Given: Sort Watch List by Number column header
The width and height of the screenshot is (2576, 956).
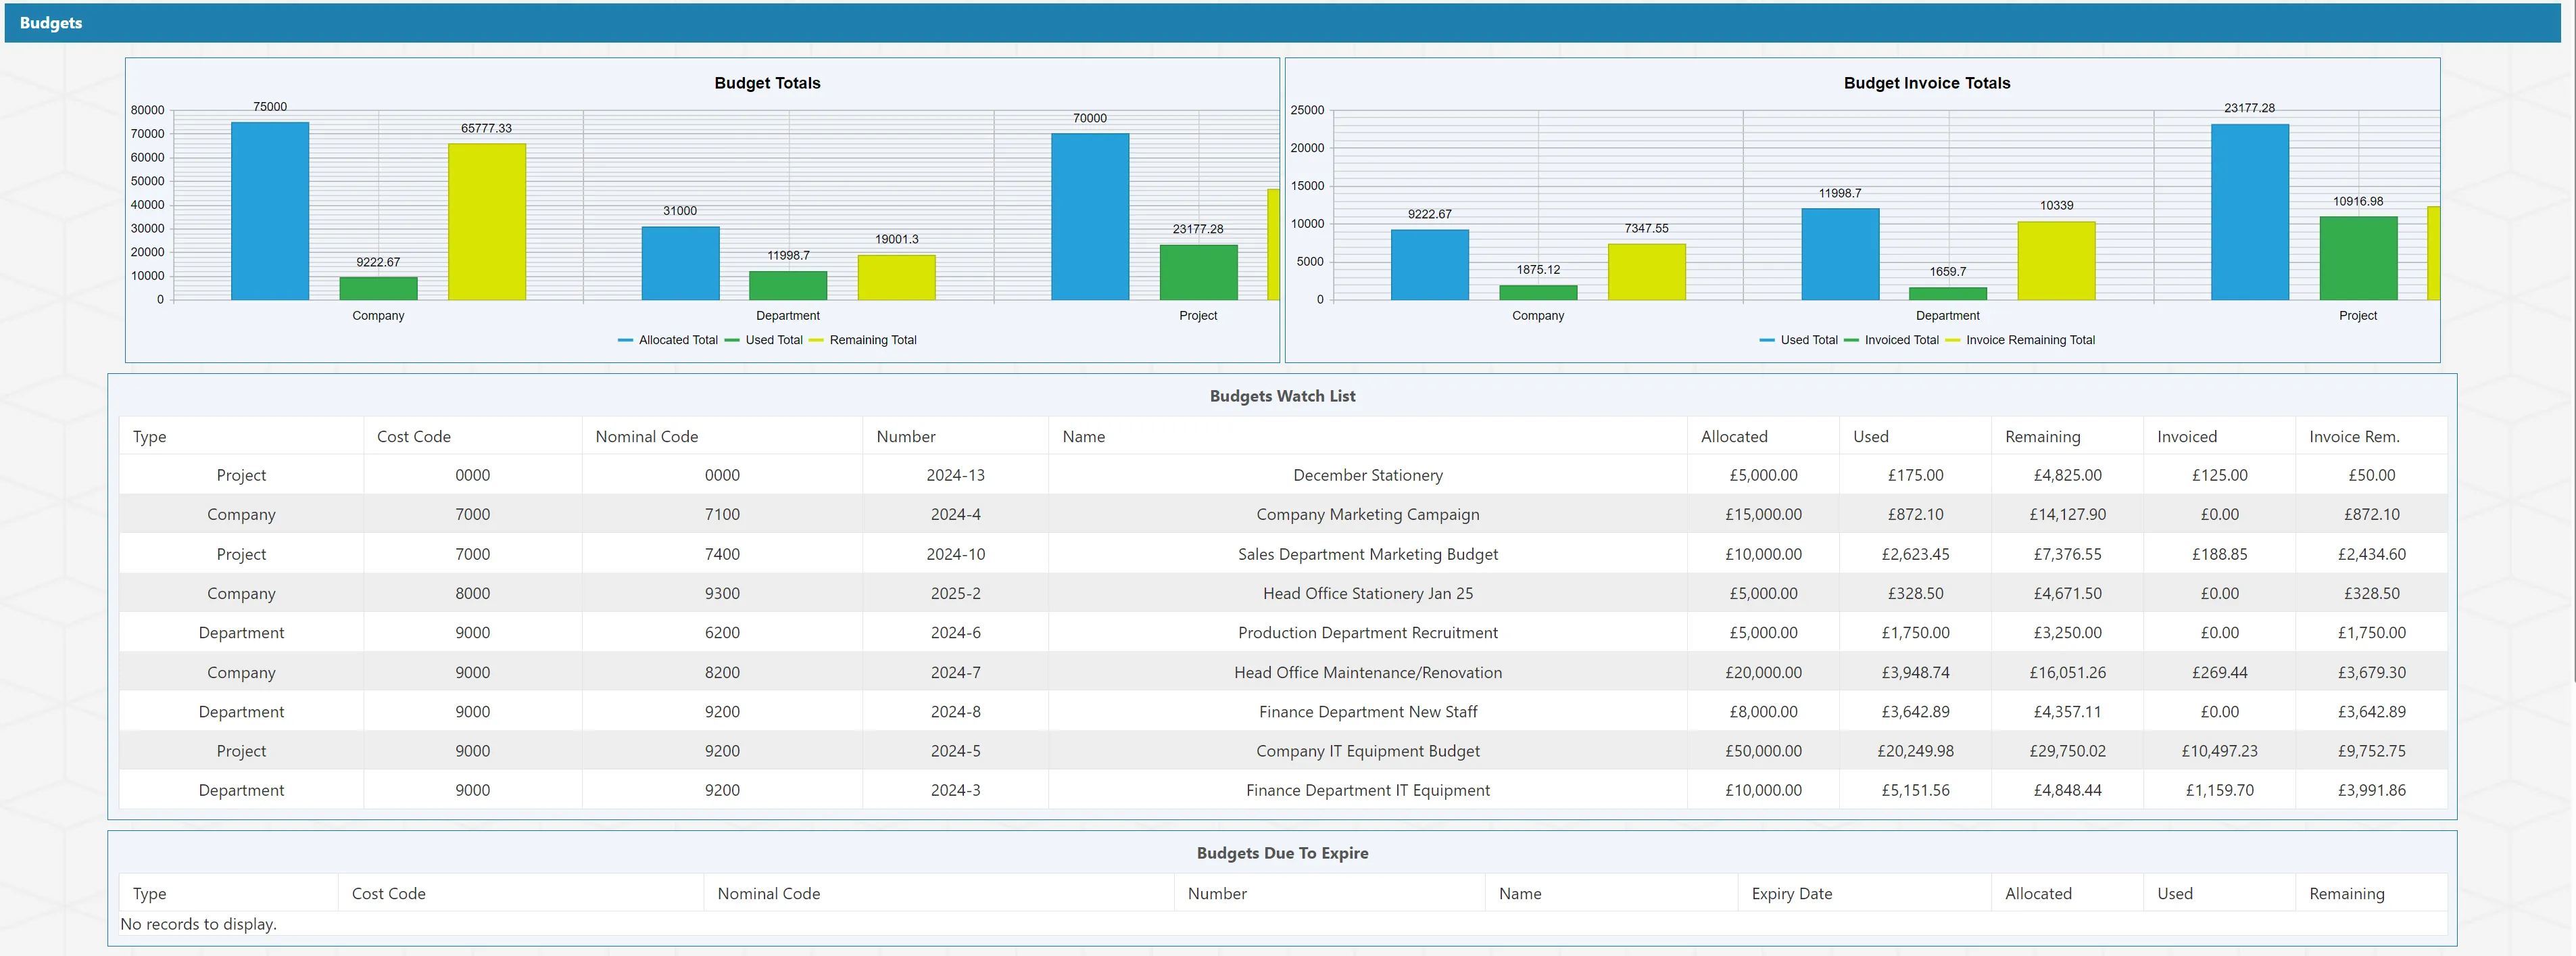Looking at the screenshot, I should pyautogui.click(x=955, y=436).
